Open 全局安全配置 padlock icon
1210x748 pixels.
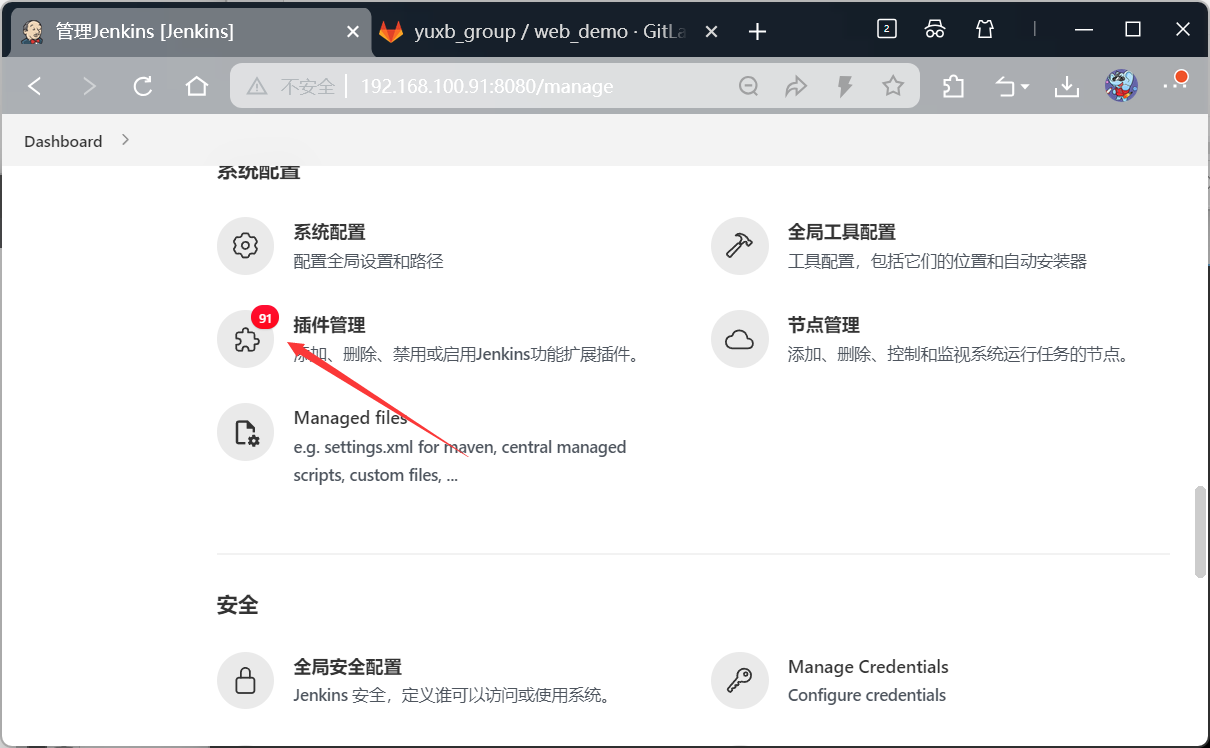click(245, 681)
